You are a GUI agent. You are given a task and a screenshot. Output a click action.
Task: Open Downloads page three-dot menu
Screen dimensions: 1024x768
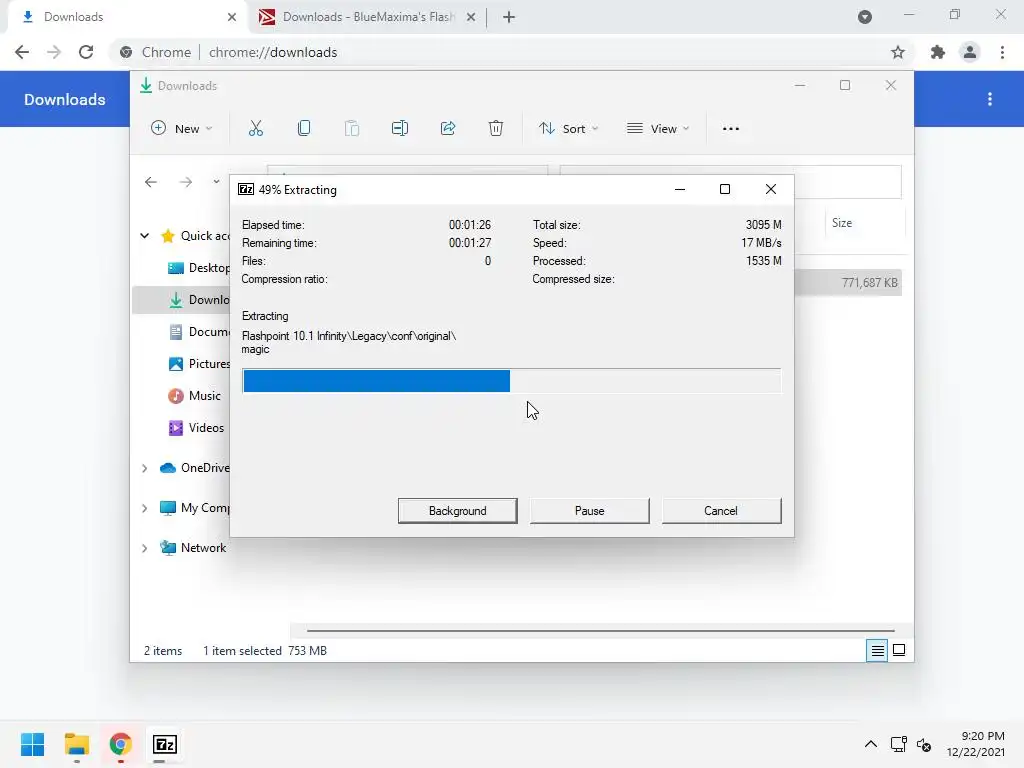(990, 99)
